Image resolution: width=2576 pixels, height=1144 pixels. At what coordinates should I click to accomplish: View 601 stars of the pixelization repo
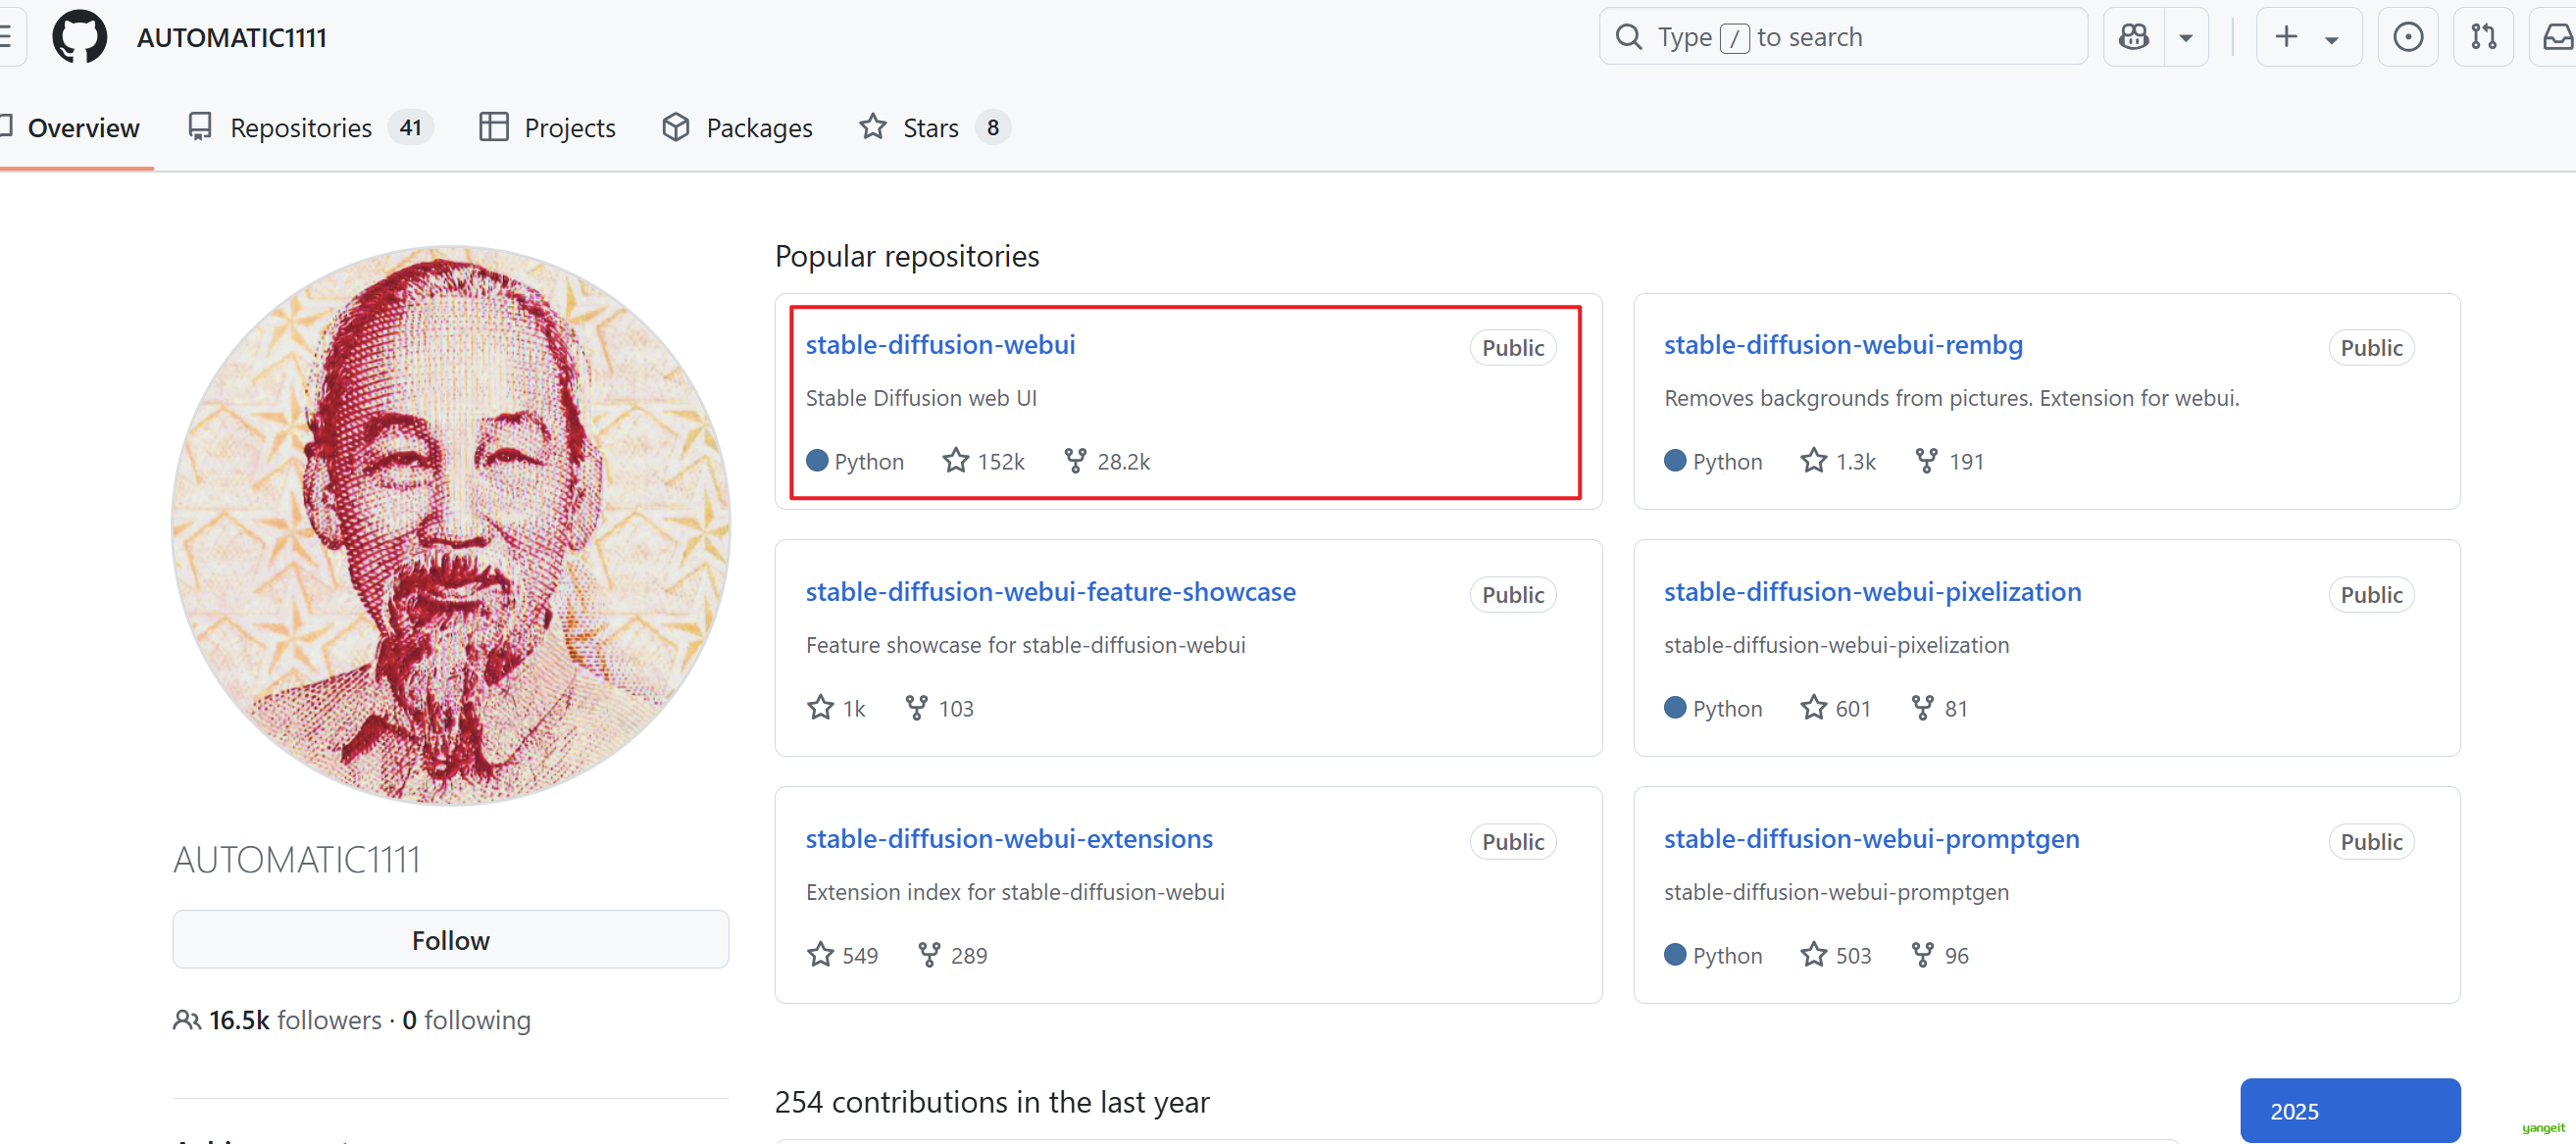1835,708
